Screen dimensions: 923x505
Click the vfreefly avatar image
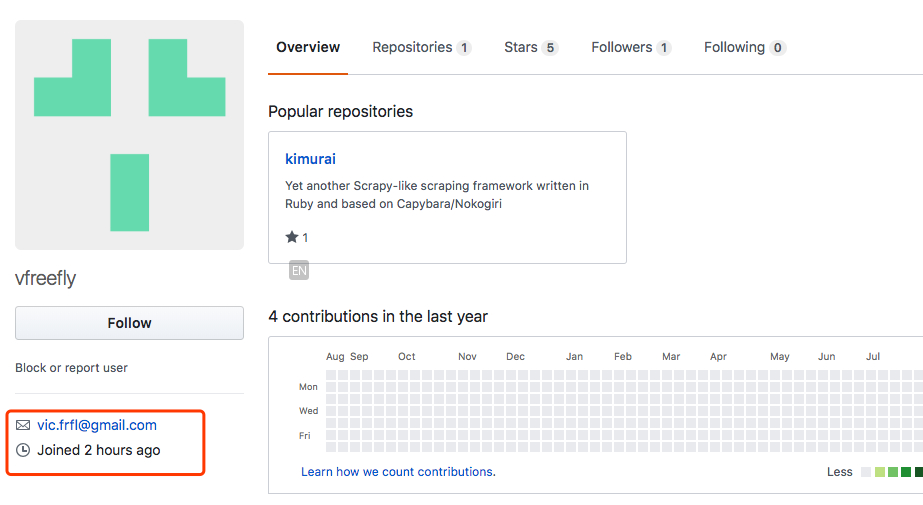(x=130, y=135)
